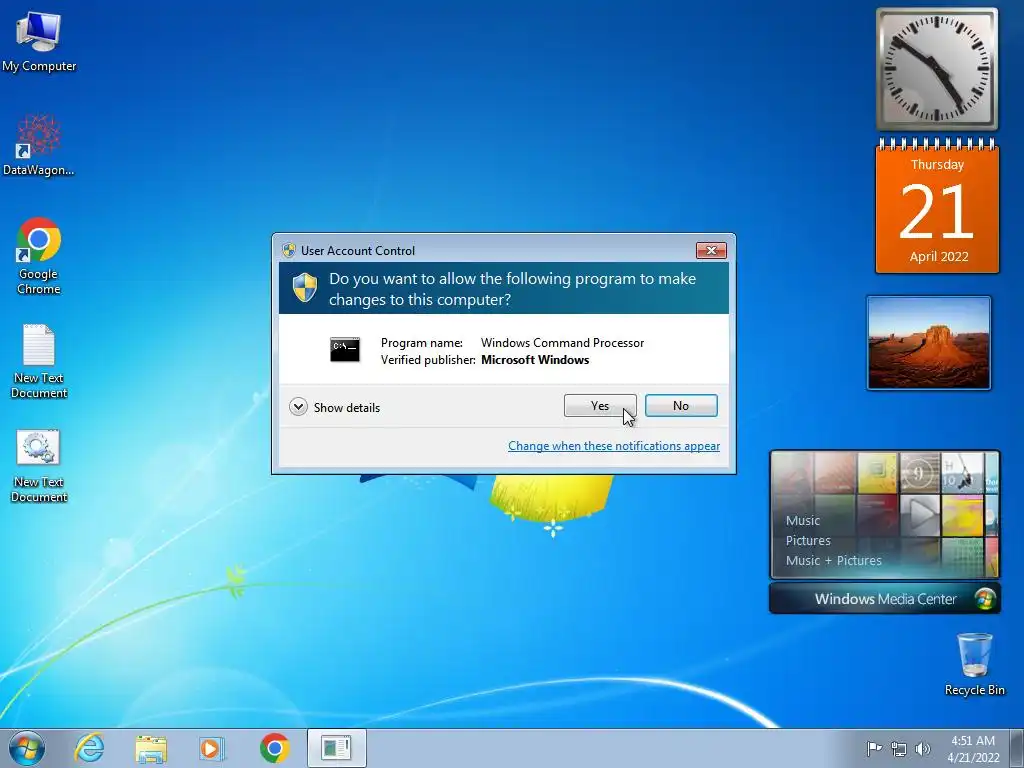Open the Recycle Bin

tap(974, 664)
